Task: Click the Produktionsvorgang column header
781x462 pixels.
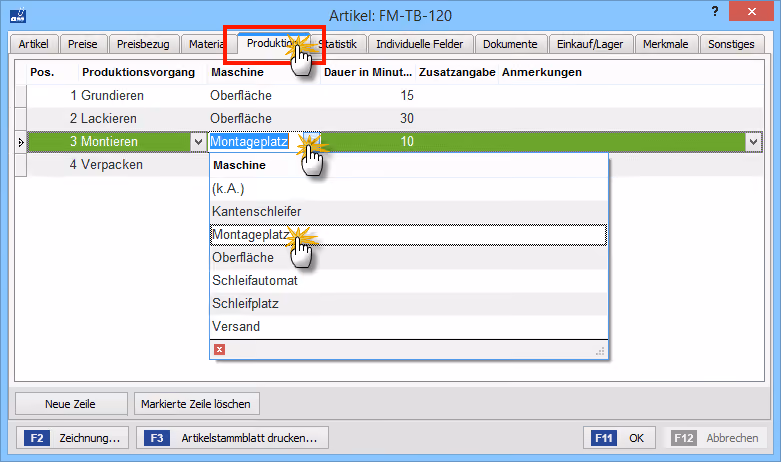Action: click(x=143, y=72)
